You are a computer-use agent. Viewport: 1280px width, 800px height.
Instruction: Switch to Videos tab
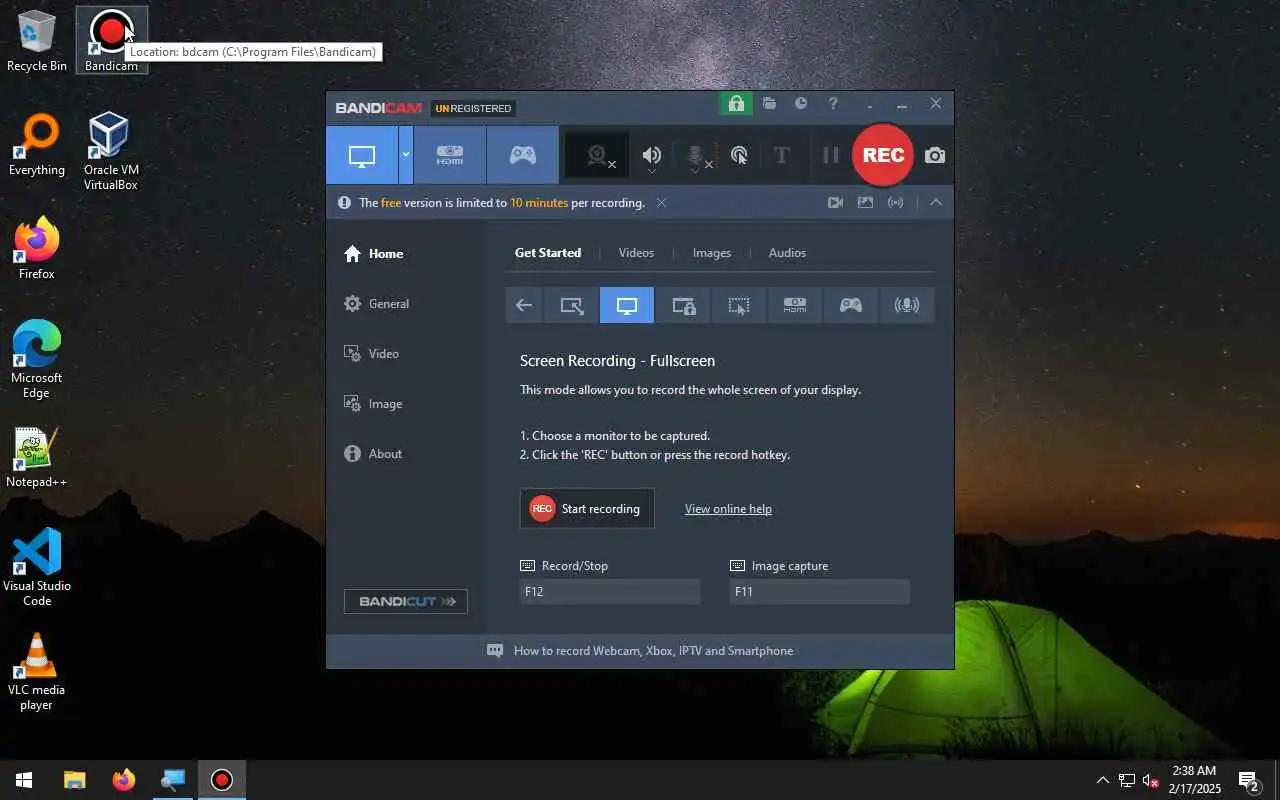pyautogui.click(x=636, y=253)
